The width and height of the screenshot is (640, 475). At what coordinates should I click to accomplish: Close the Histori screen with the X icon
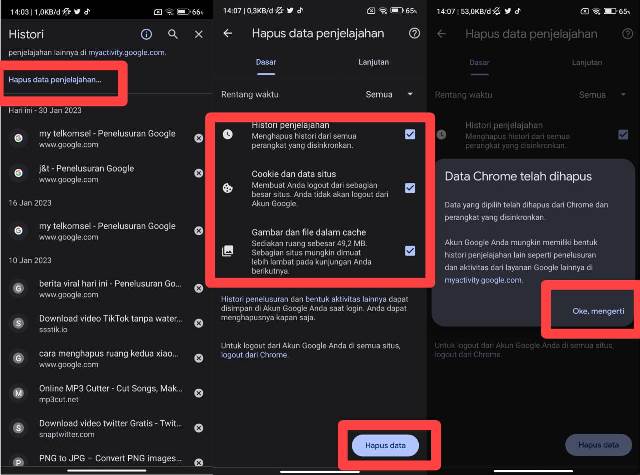199,35
